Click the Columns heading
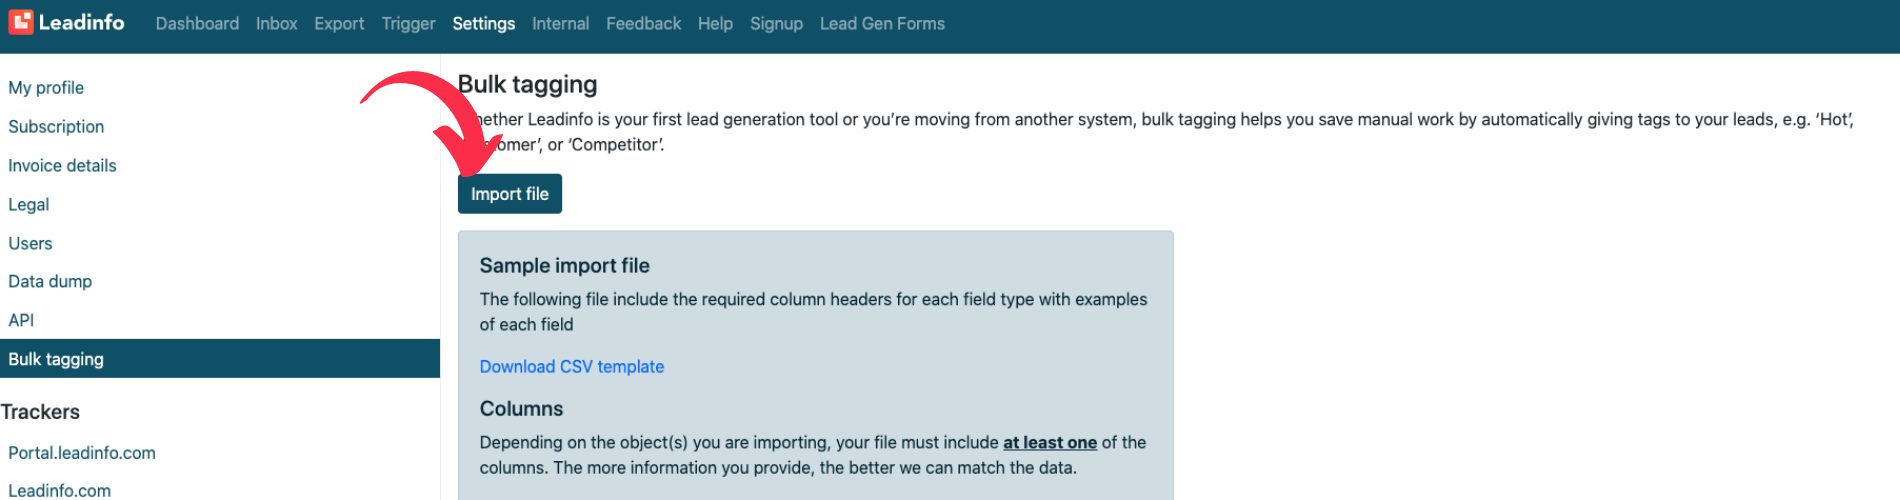This screenshot has height=500, width=1900. pyautogui.click(x=521, y=409)
